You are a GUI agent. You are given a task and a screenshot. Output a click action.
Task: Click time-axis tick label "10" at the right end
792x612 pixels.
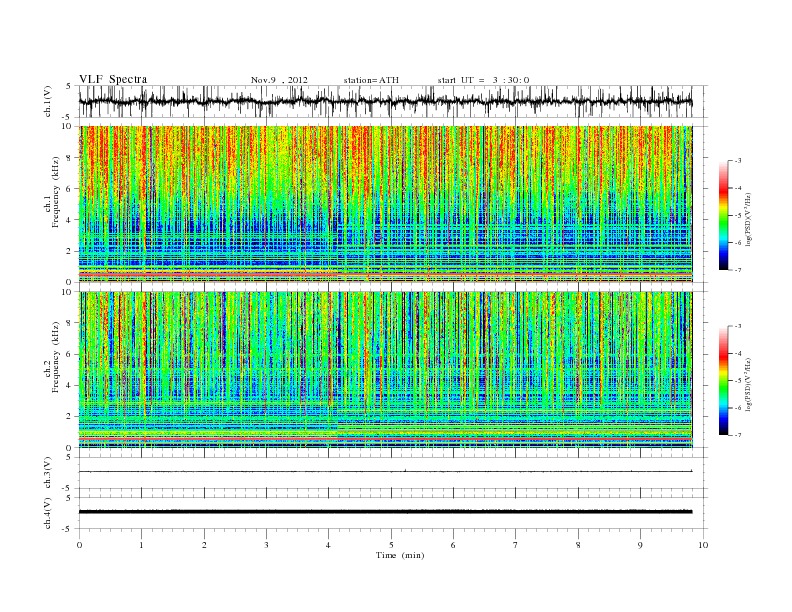pyautogui.click(x=703, y=545)
